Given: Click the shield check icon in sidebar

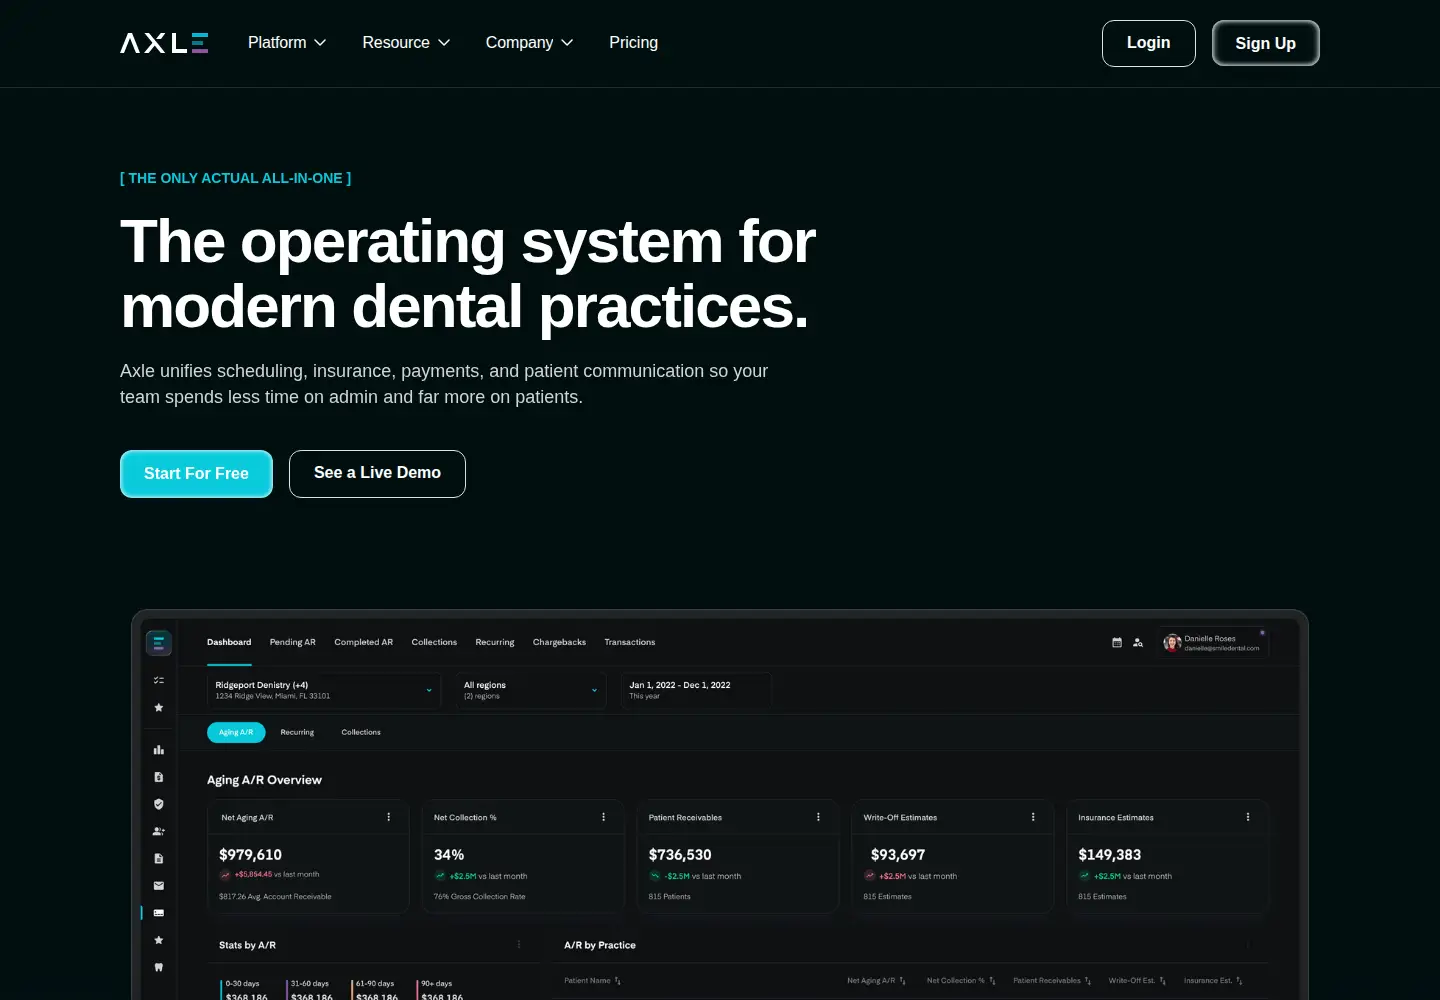Looking at the screenshot, I should coord(159,804).
